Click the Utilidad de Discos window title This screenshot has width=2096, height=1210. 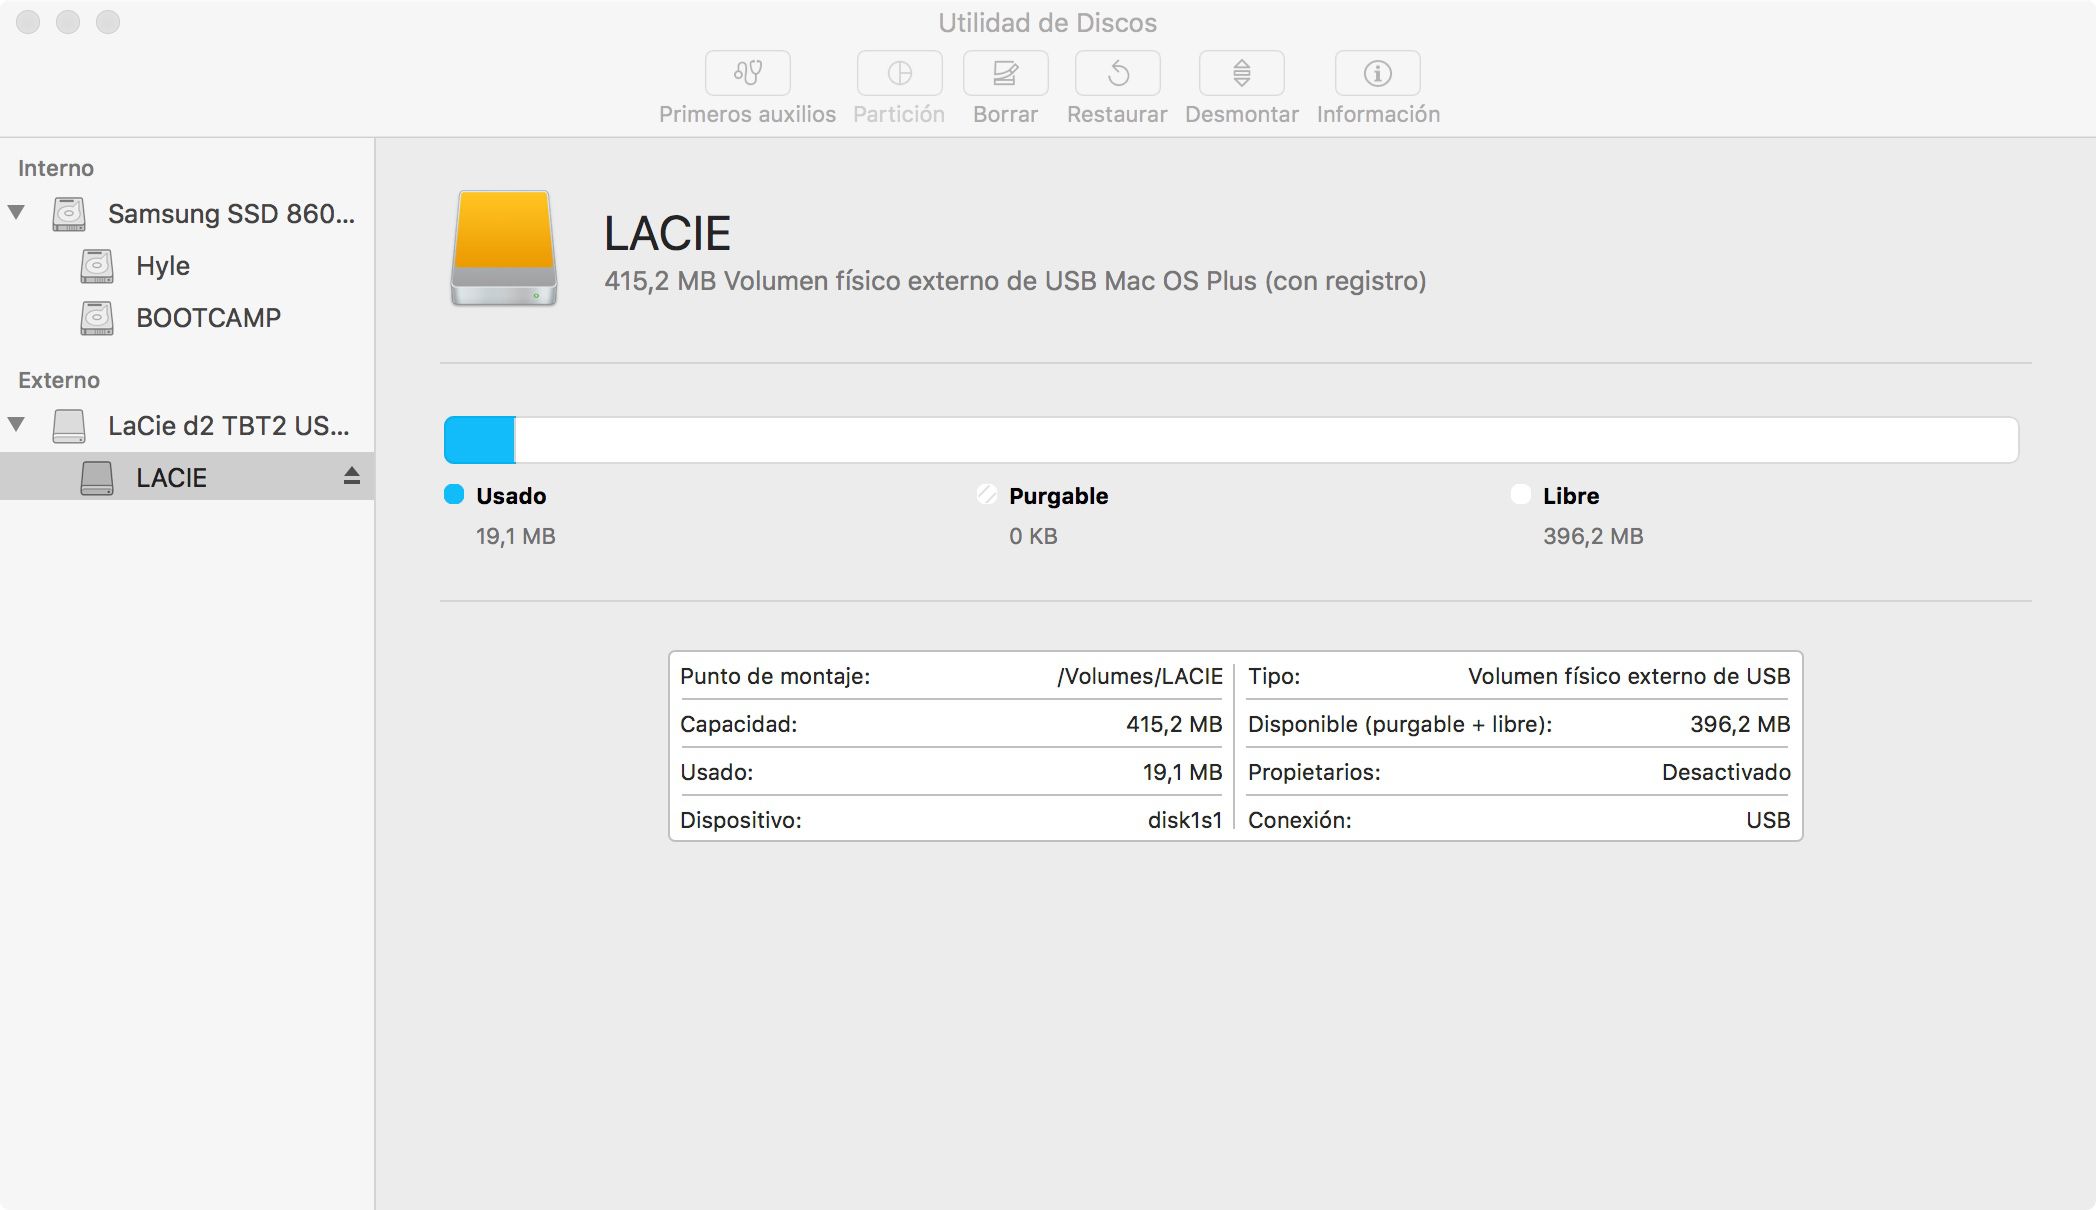coord(1048,23)
